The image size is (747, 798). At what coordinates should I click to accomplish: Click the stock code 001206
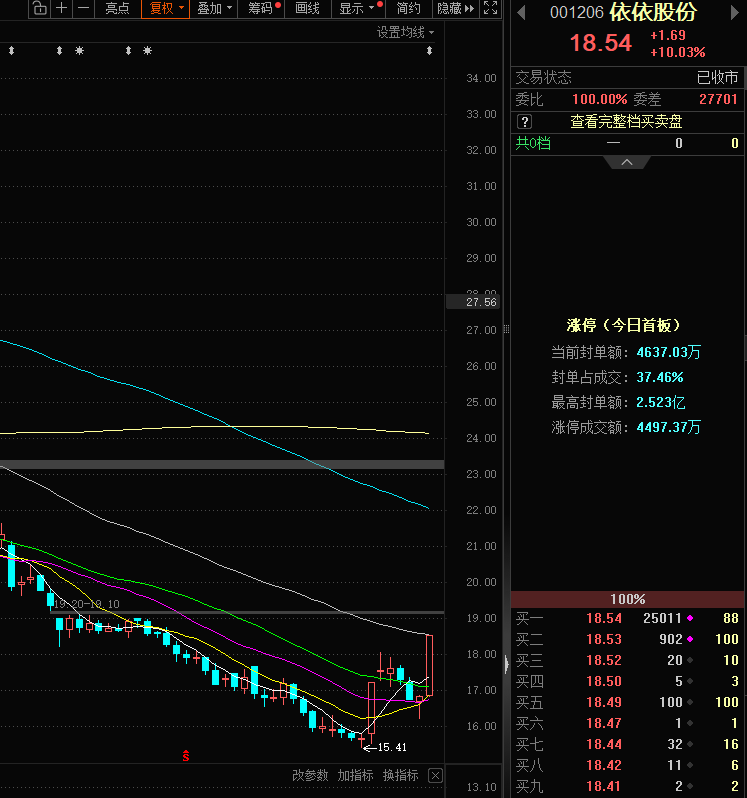pos(577,13)
